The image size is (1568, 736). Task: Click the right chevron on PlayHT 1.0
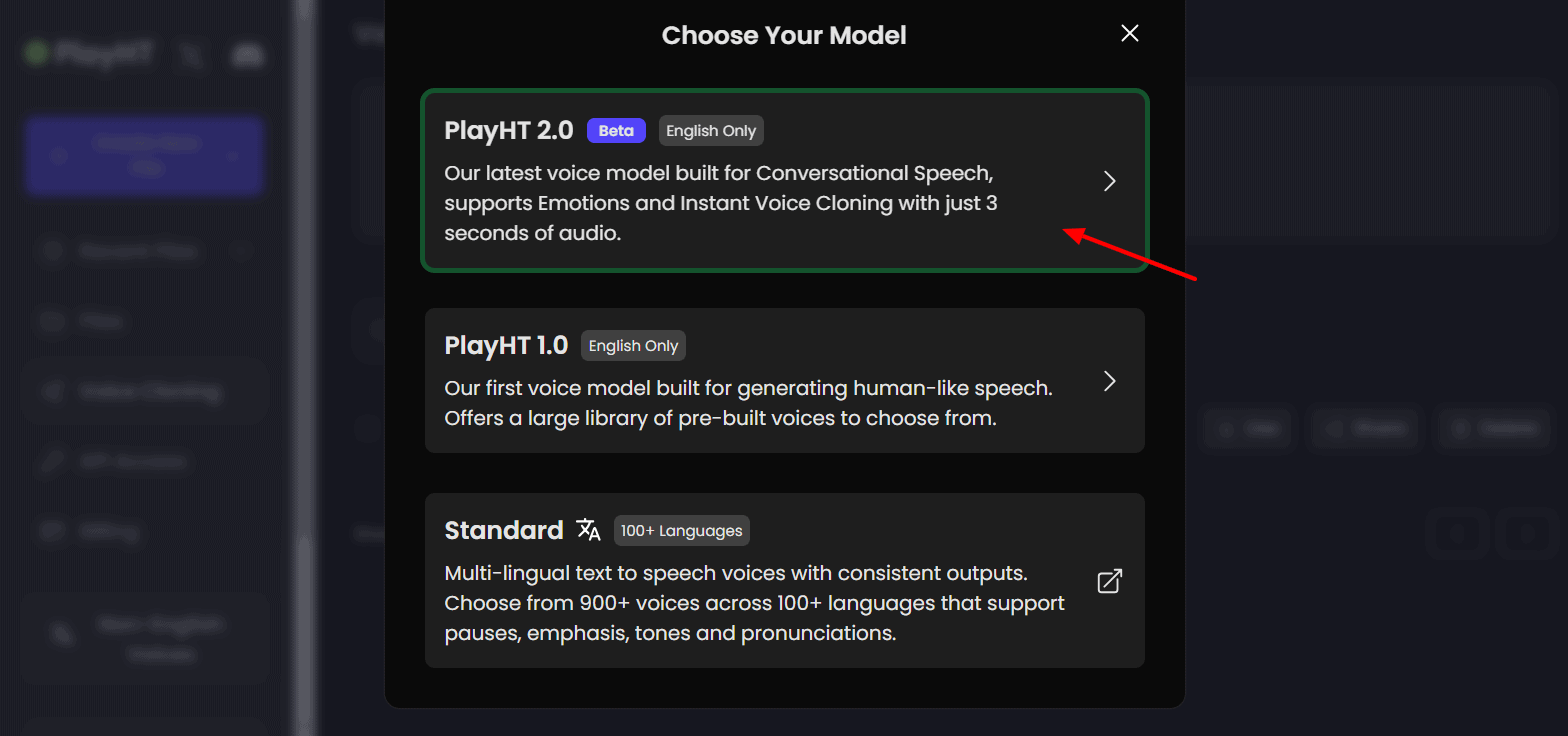coord(1109,381)
